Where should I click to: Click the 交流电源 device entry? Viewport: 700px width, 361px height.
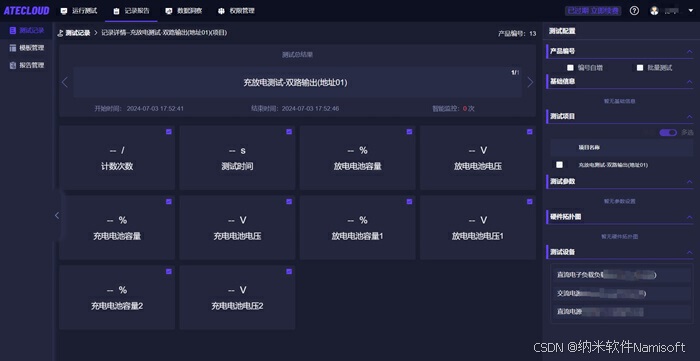[621, 293]
